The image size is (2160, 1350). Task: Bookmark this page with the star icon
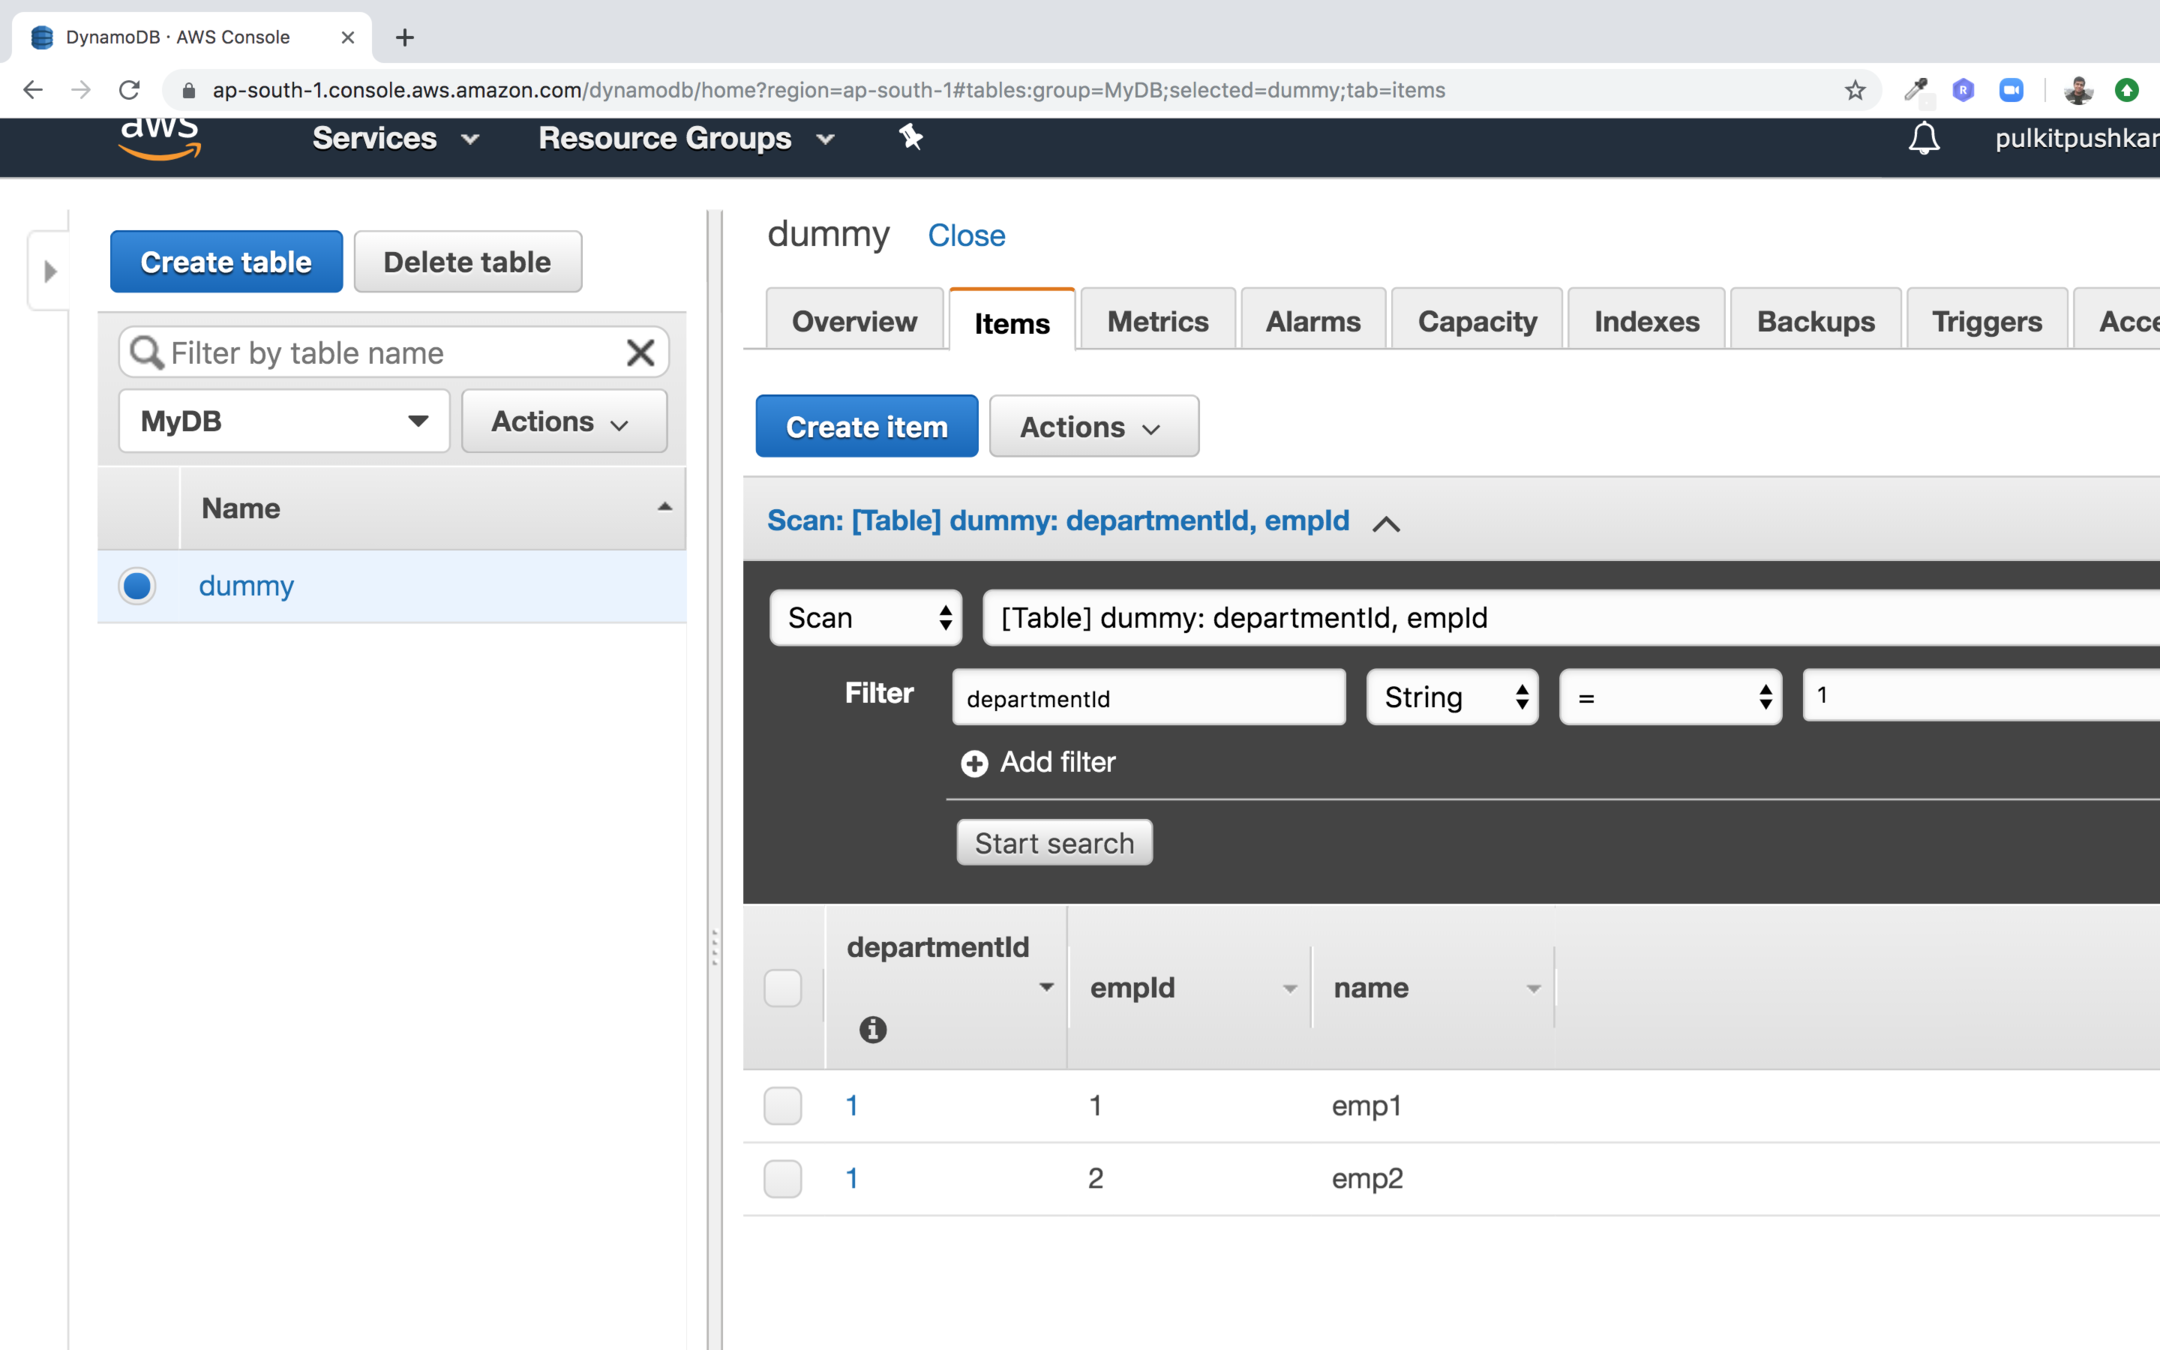1855,90
